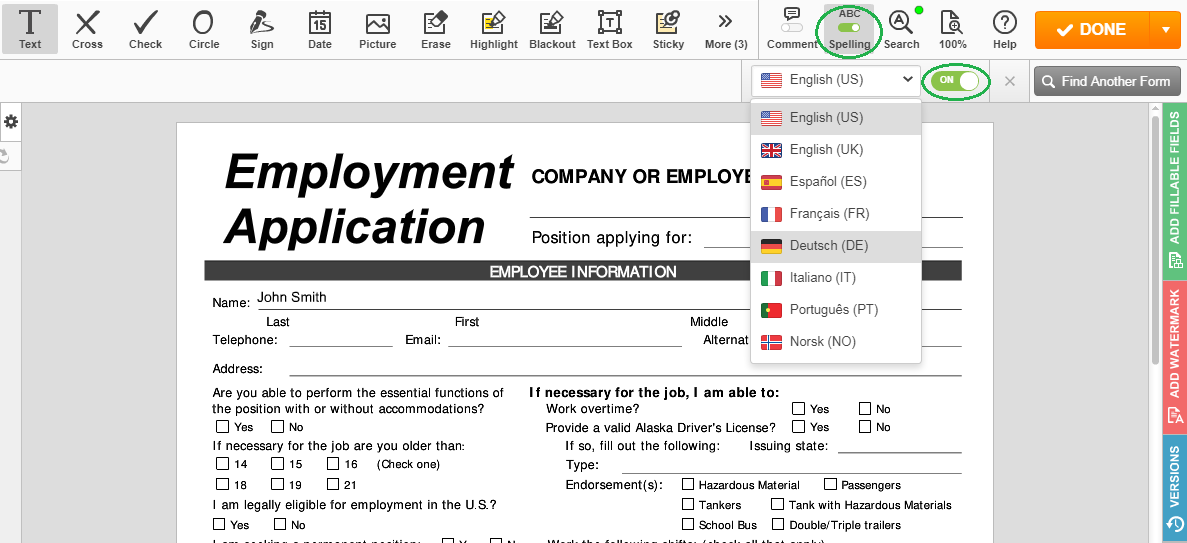Image resolution: width=1187 pixels, height=543 pixels.
Task: Open Help
Action: click(1005, 30)
